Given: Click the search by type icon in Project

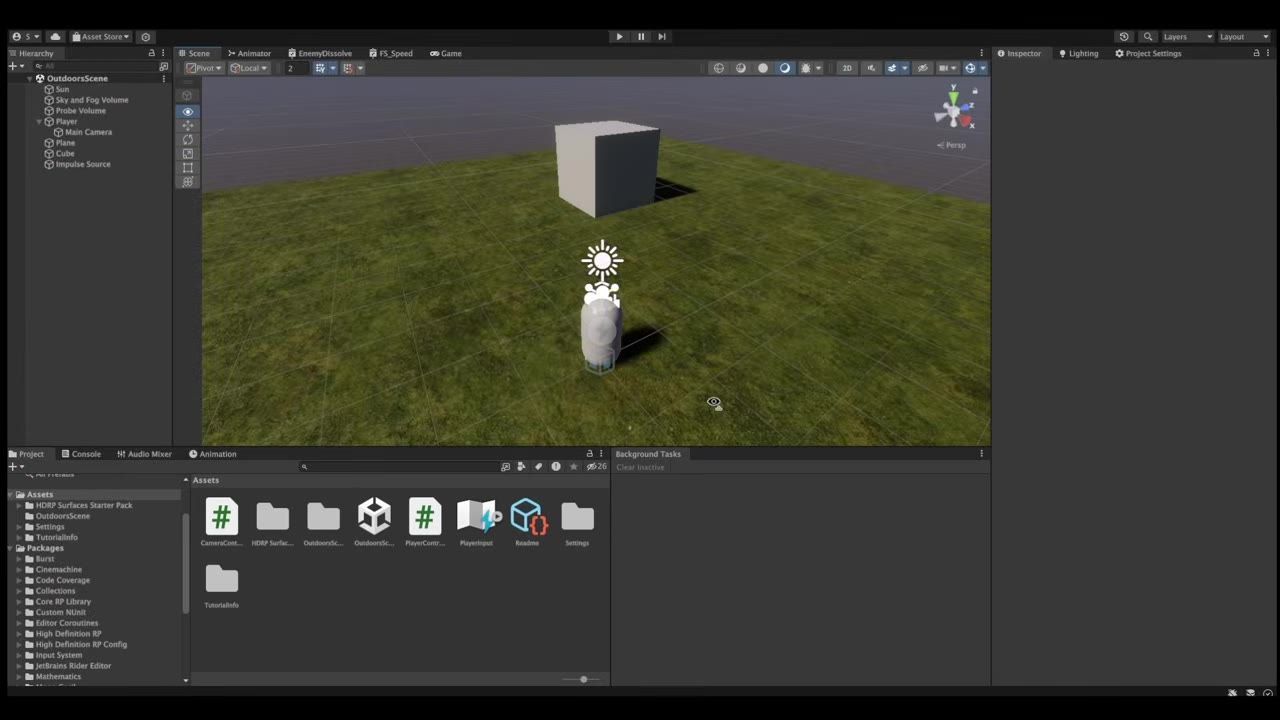Looking at the screenshot, I should [522, 467].
